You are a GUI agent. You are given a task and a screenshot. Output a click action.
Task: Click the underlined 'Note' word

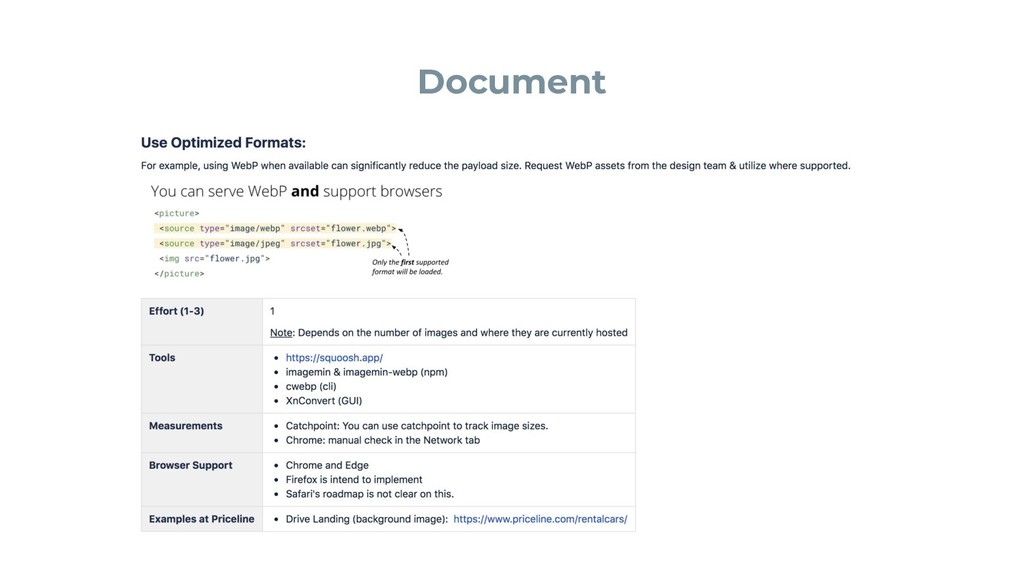click(x=281, y=333)
